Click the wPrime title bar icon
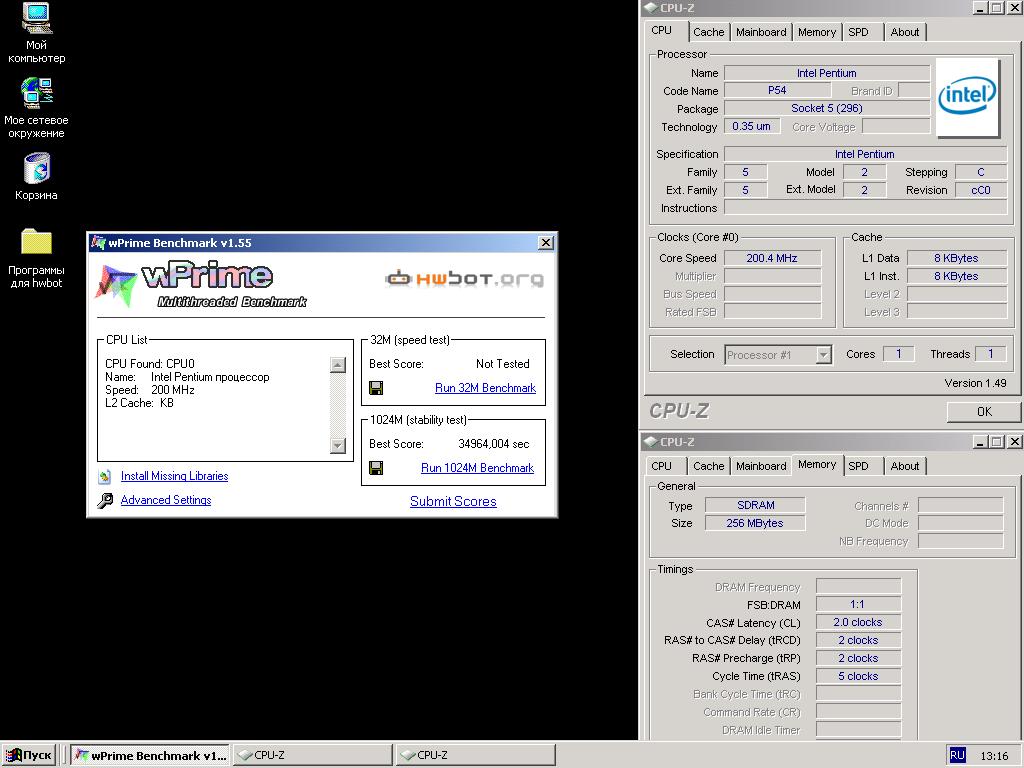This screenshot has height=768, width=1024. (x=99, y=243)
